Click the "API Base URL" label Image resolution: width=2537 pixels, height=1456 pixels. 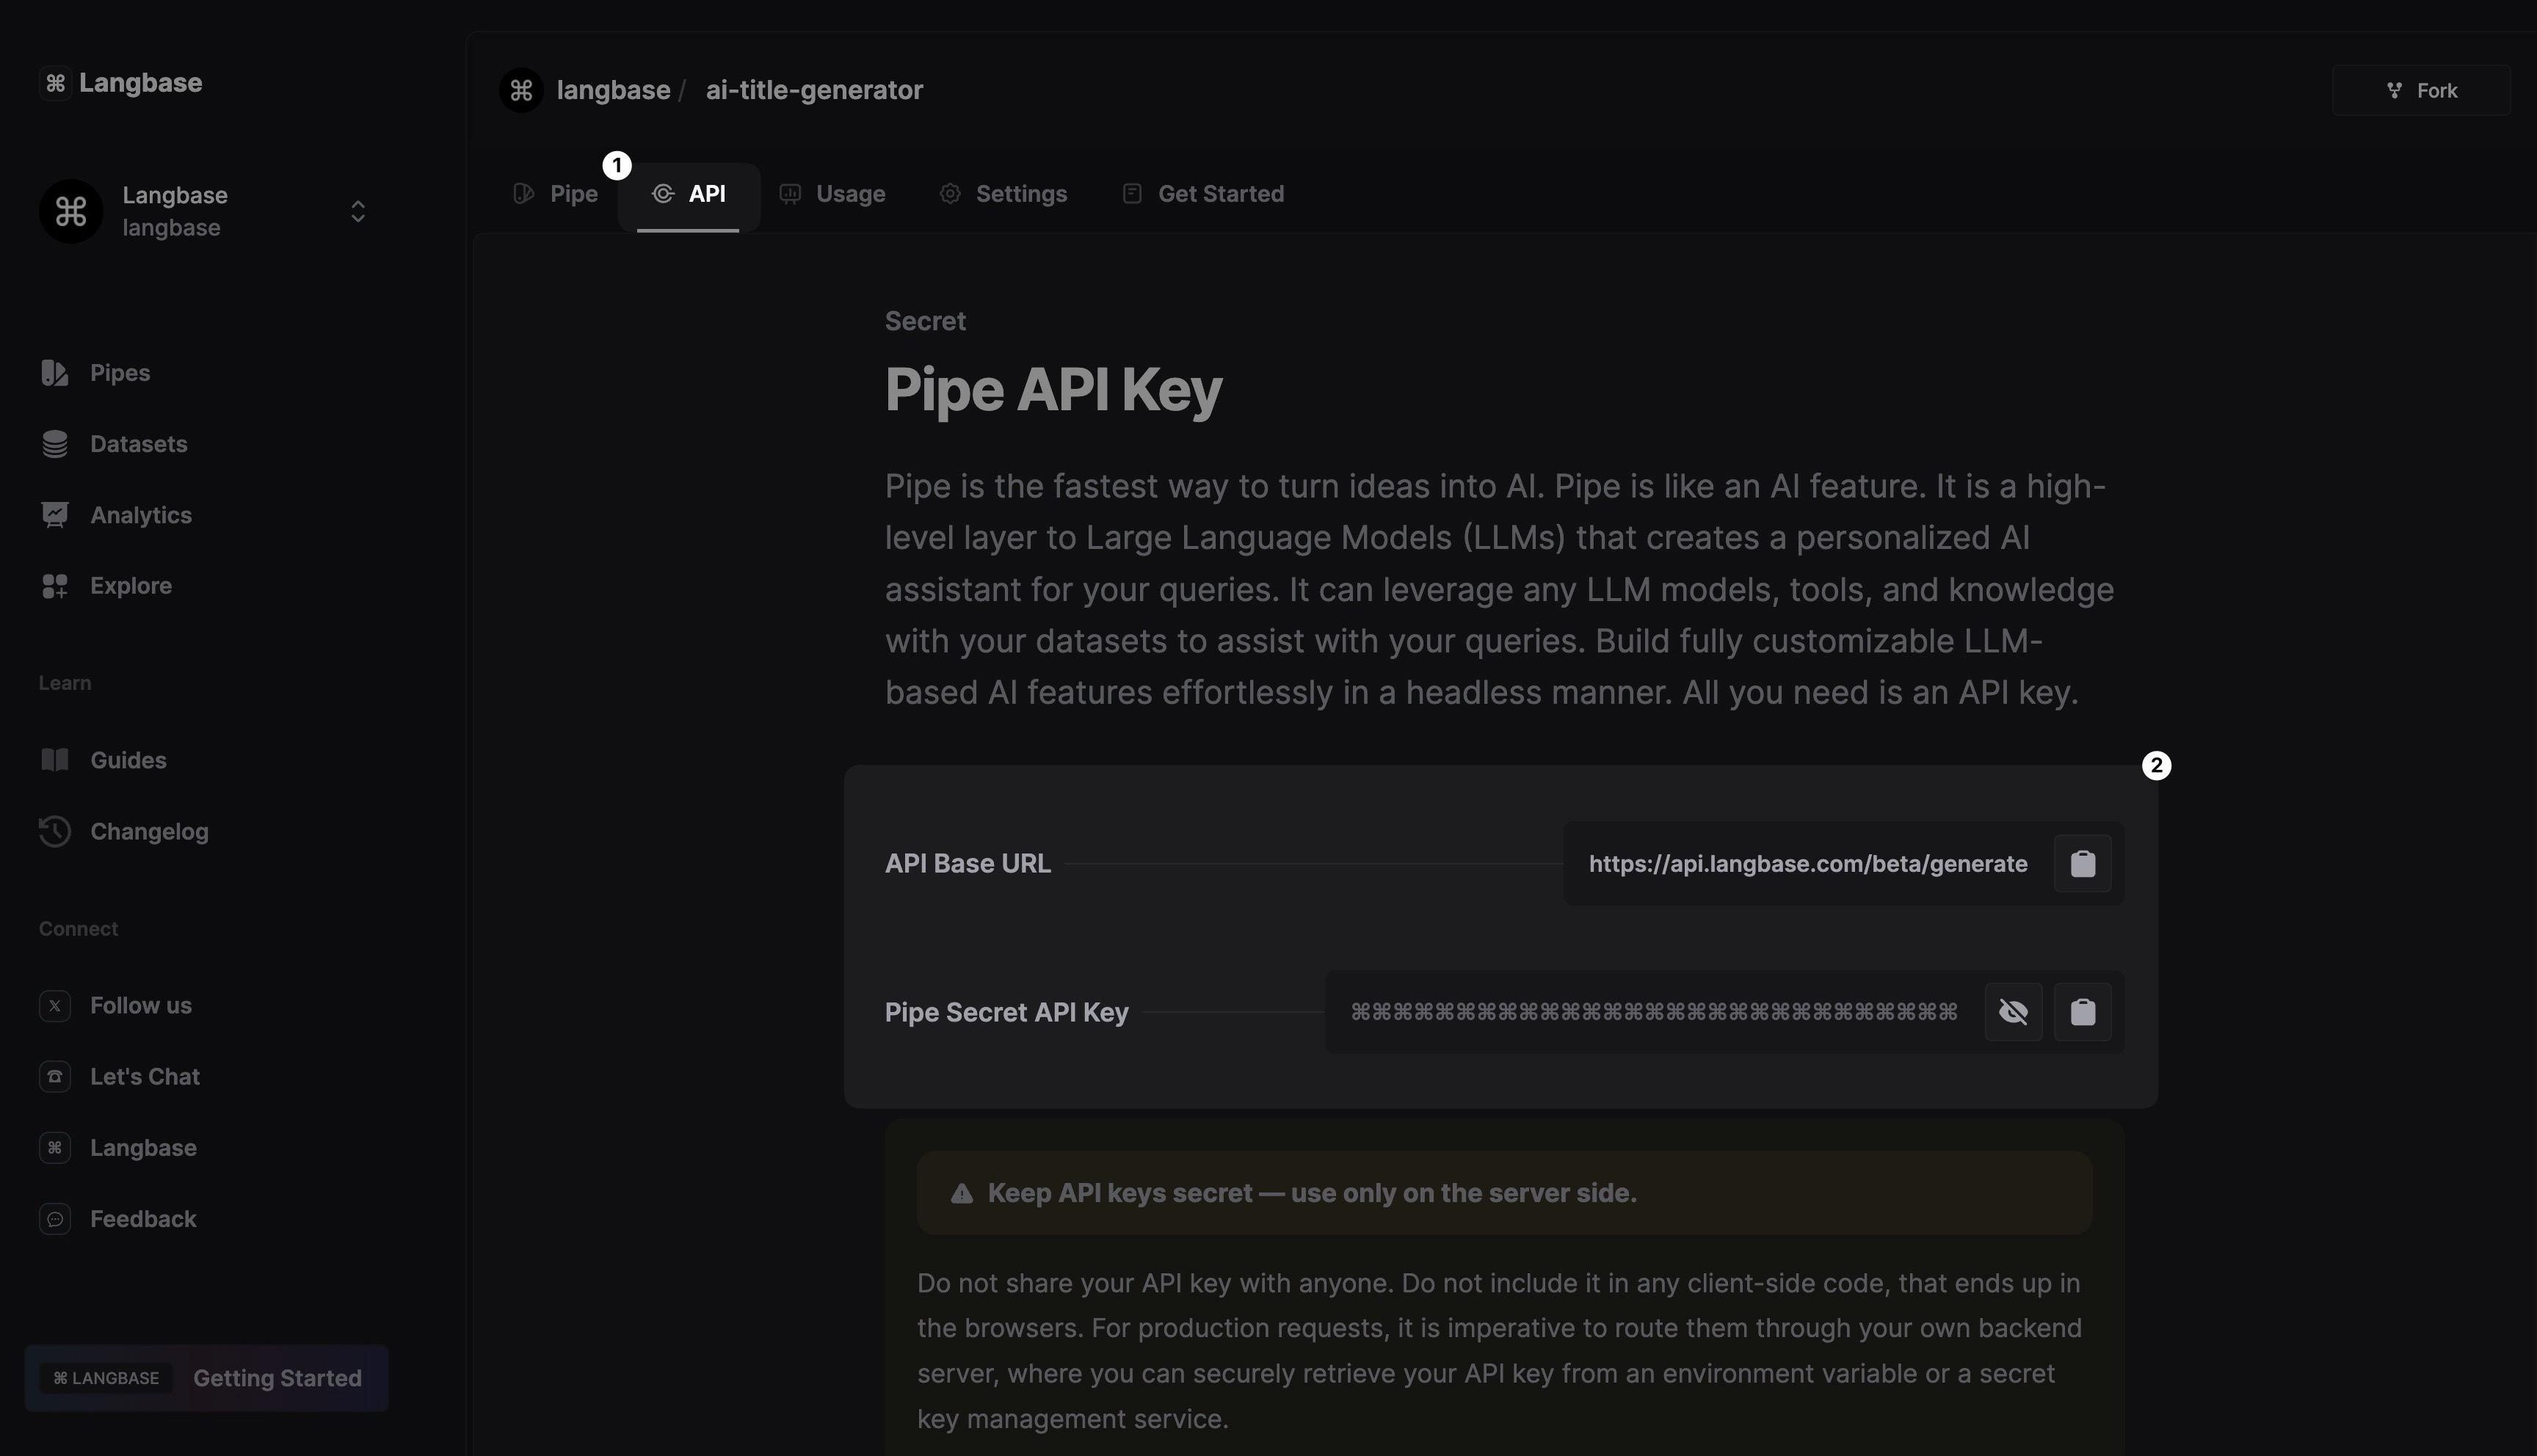(967, 864)
